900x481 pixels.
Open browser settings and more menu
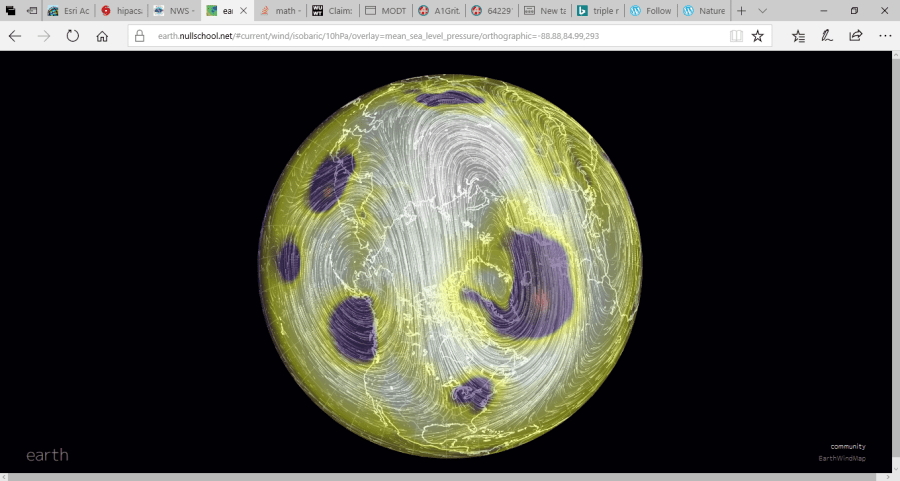pyautogui.click(x=884, y=36)
